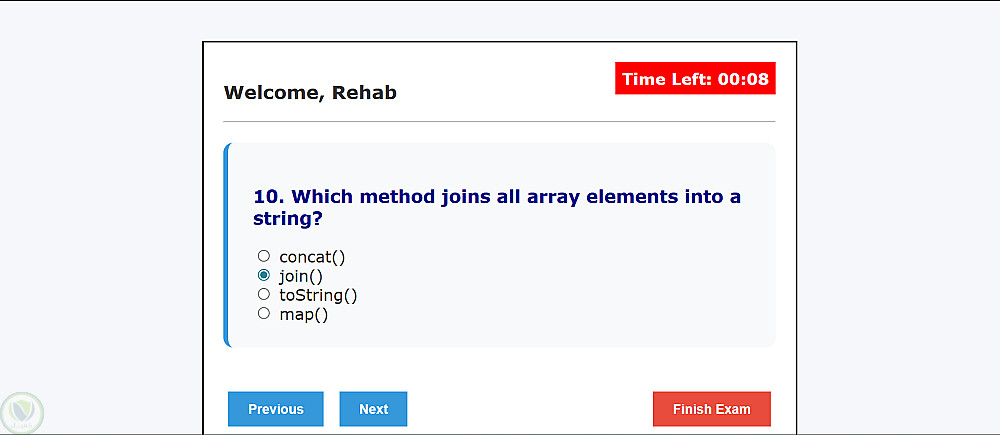Pick the map() radio button
This screenshot has height=435, width=1000.
(264, 313)
